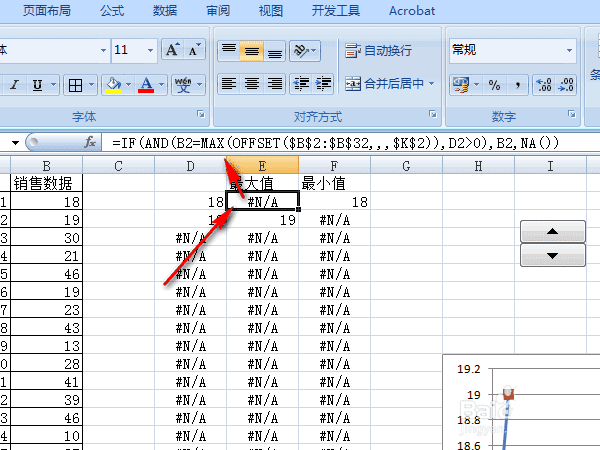Expand fill color dropdown arrow
The height and width of the screenshot is (450, 600).
128,85
